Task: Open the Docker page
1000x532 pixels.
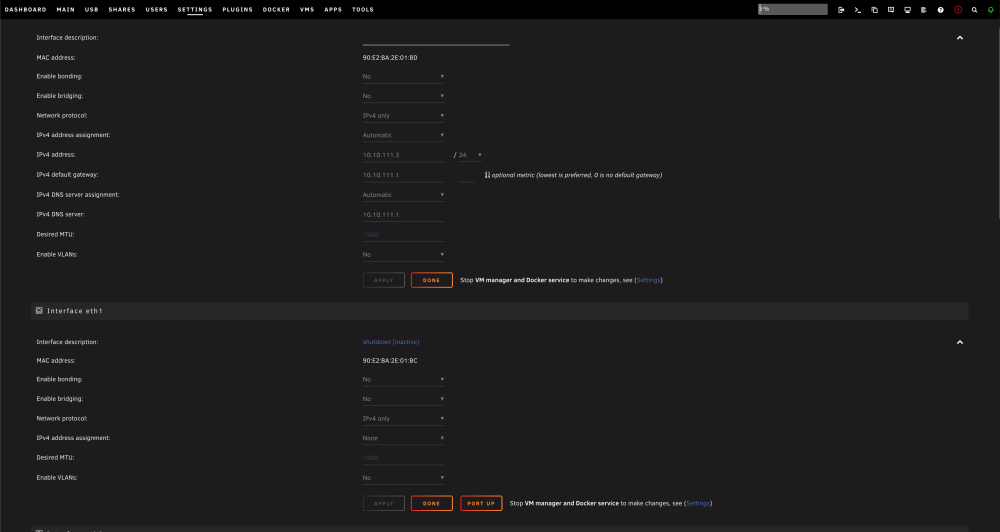Action: click(x=276, y=10)
